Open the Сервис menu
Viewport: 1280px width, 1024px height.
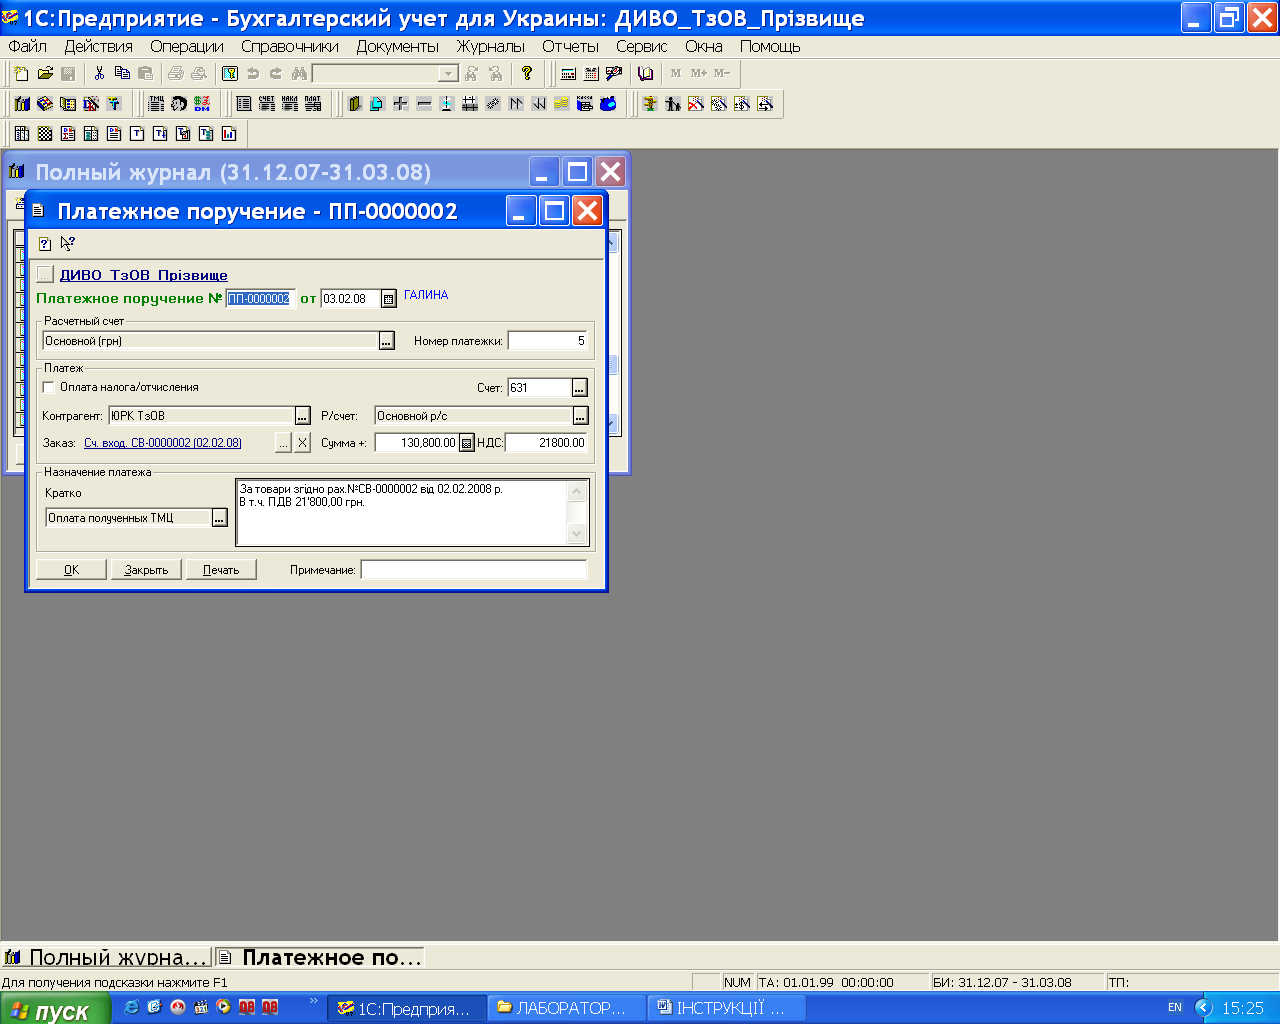(x=642, y=46)
